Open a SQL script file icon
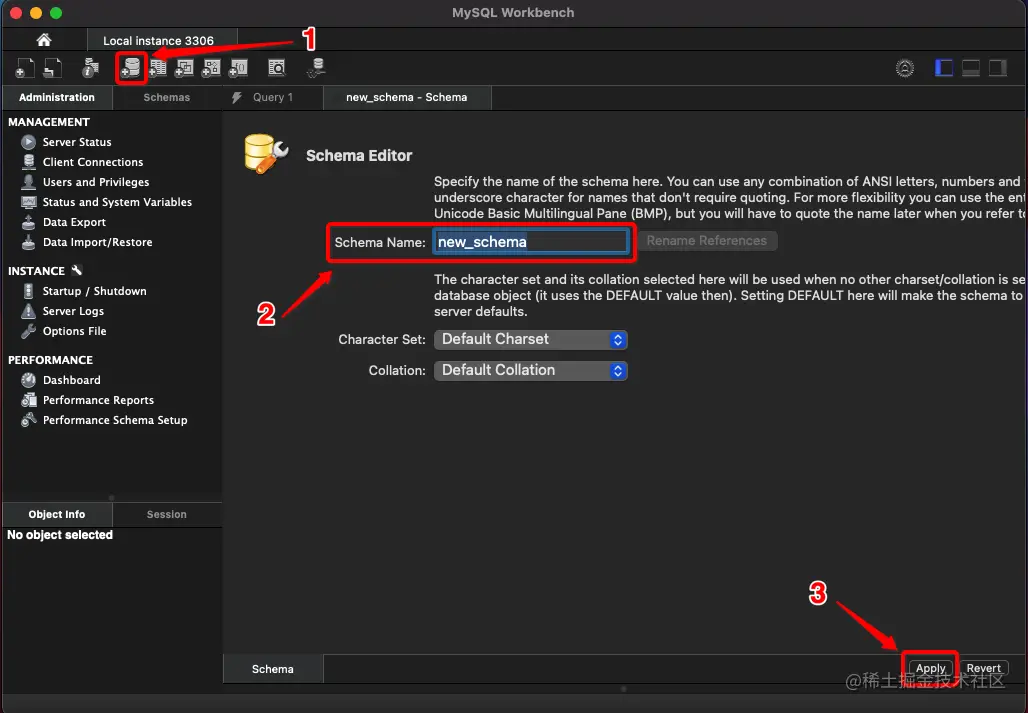 (x=52, y=67)
